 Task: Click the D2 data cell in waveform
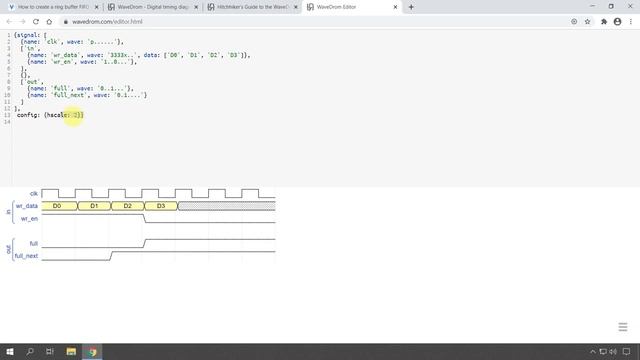coord(127,206)
